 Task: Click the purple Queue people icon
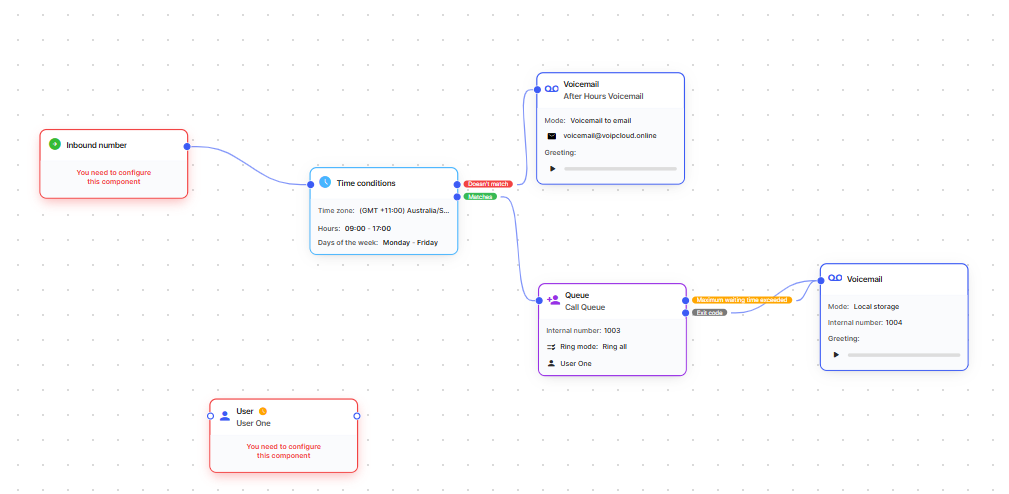[553, 300]
